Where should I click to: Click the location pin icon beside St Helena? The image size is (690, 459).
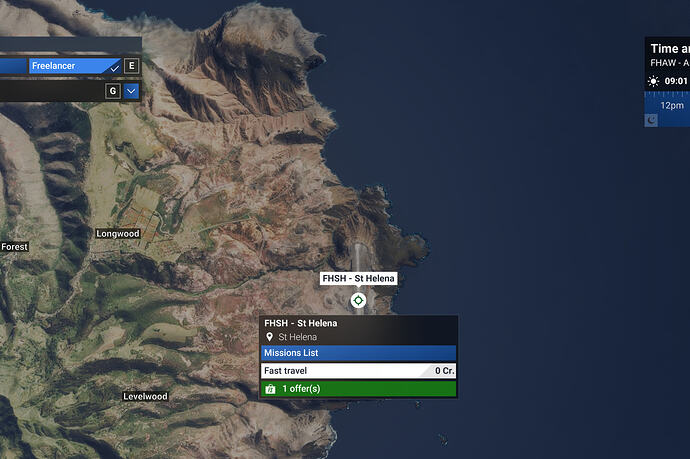point(269,337)
